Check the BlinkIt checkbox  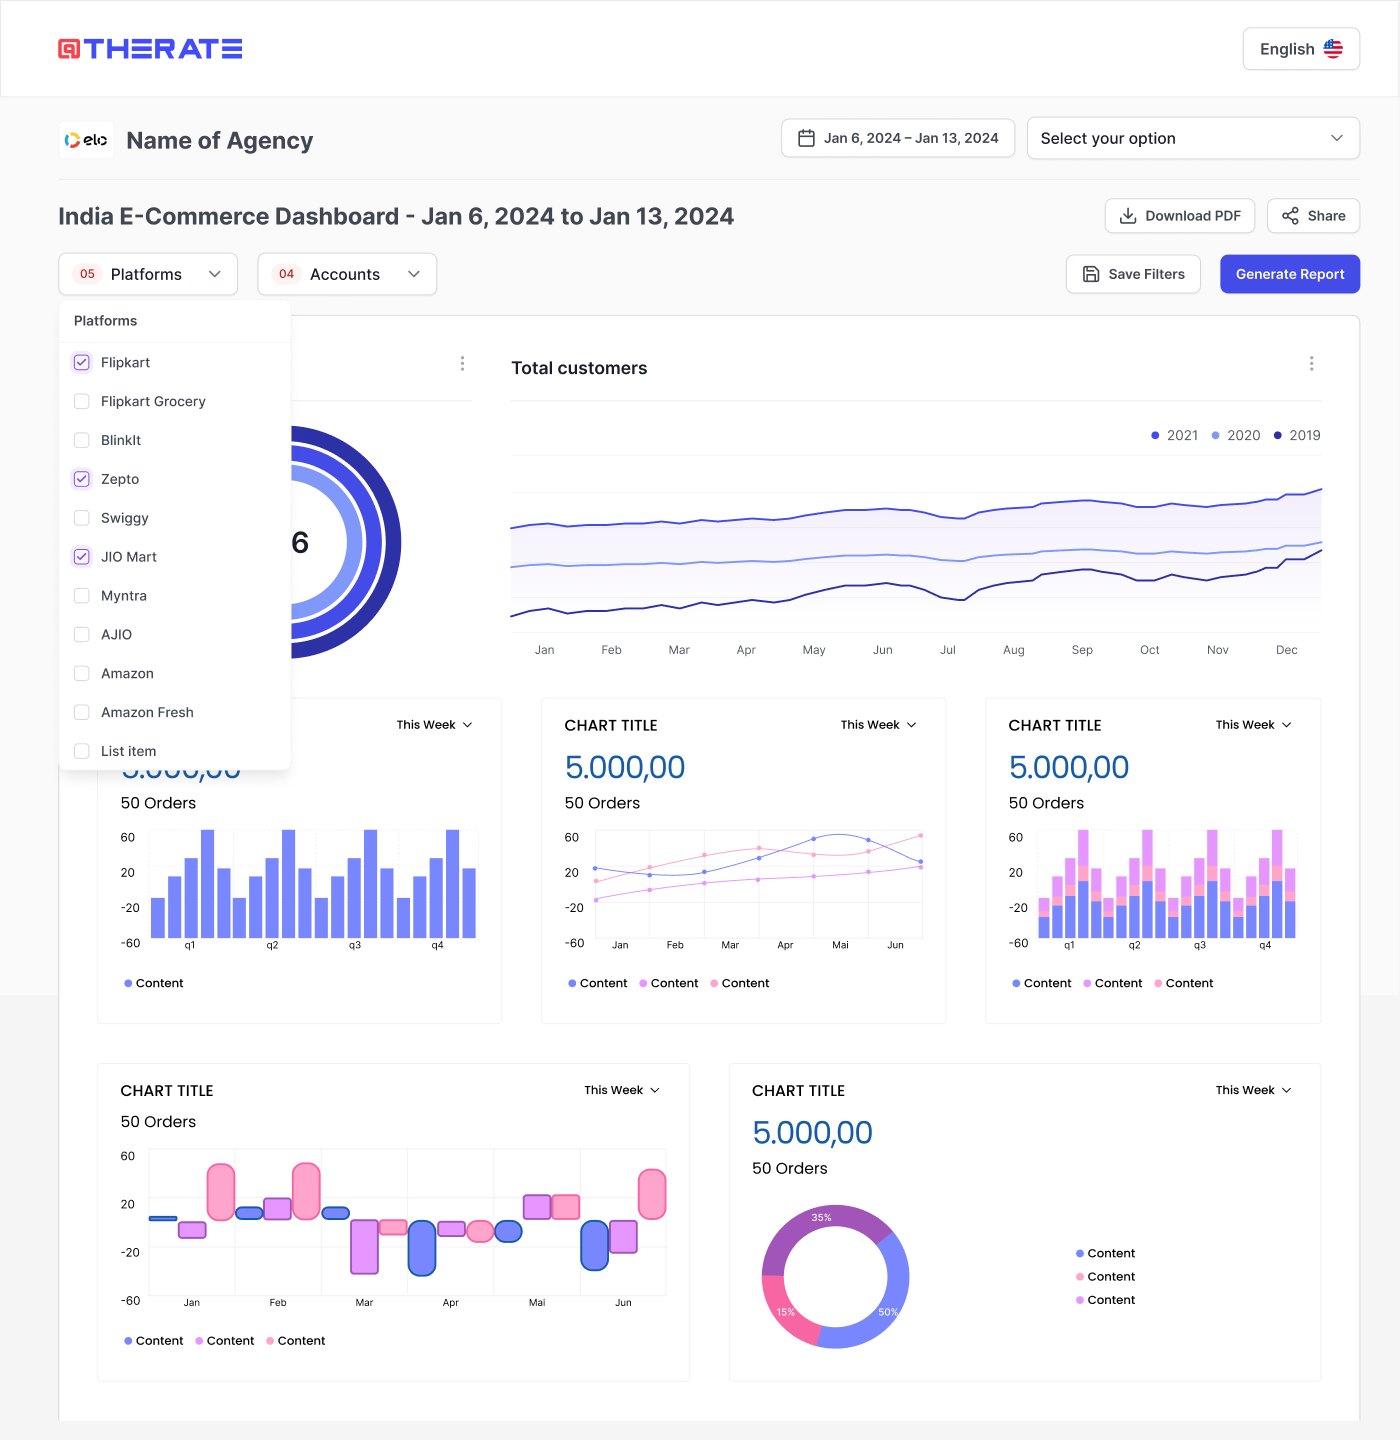point(82,440)
